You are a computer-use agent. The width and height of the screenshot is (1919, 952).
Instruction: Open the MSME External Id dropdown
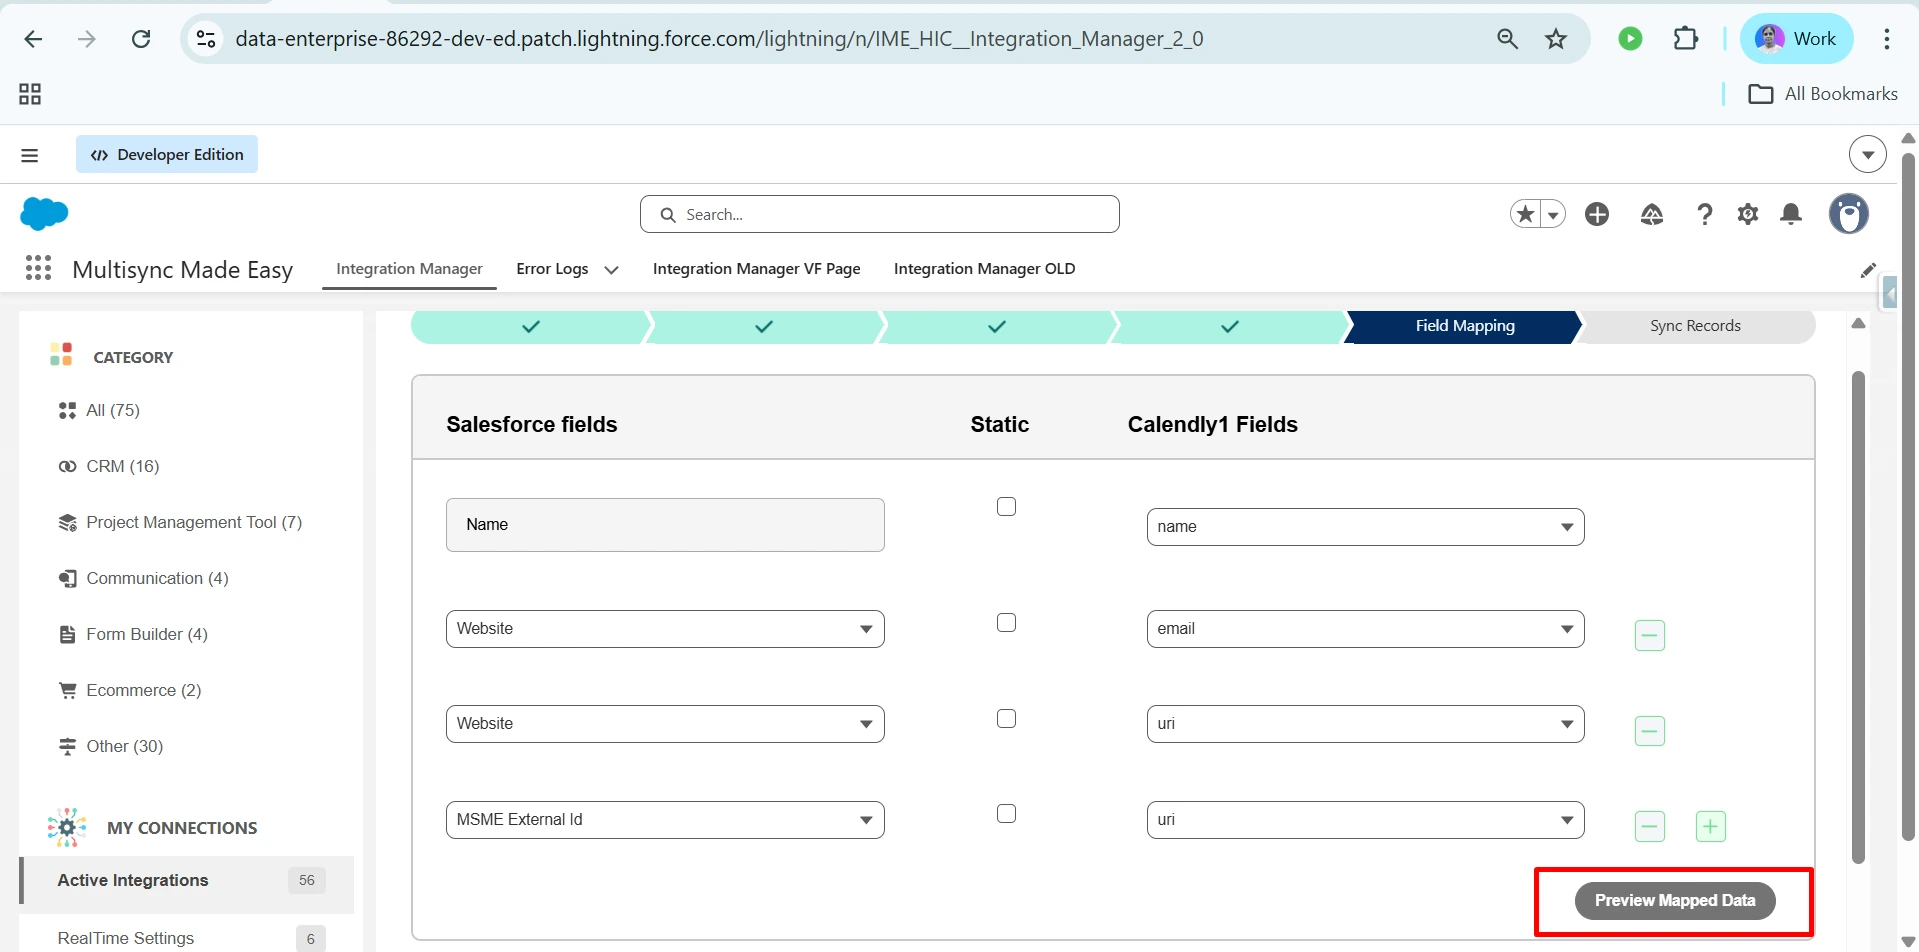coord(665,820)
